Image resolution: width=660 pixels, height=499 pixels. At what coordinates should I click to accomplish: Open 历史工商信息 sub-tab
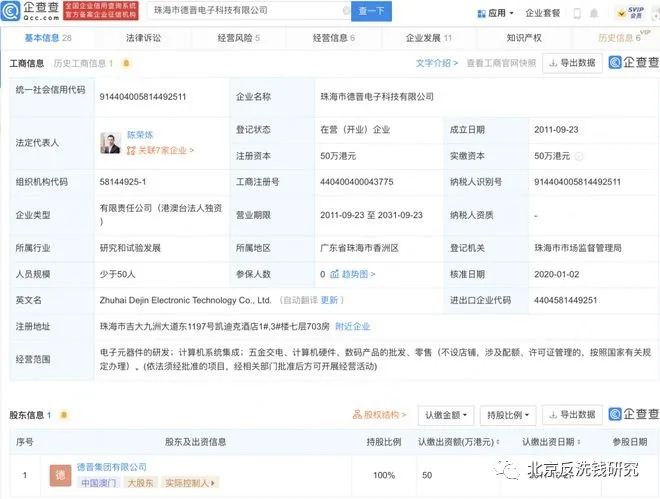click(83, 64)
